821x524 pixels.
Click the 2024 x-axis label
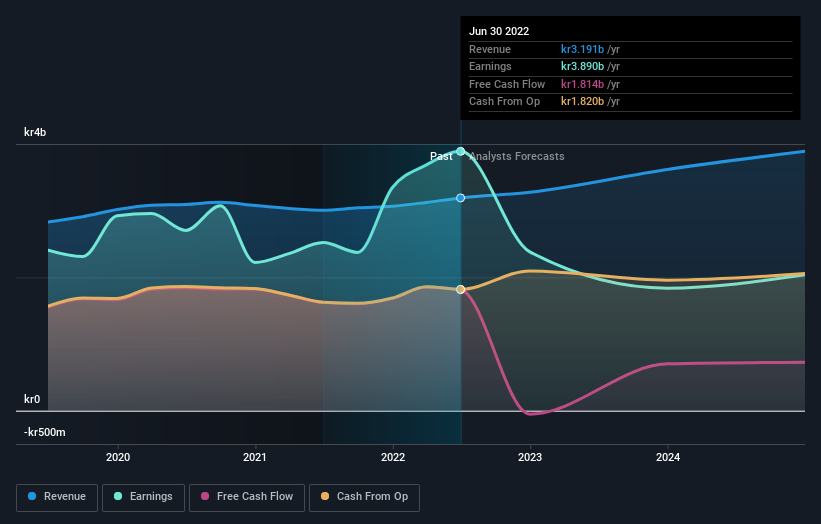coord(668,457)
